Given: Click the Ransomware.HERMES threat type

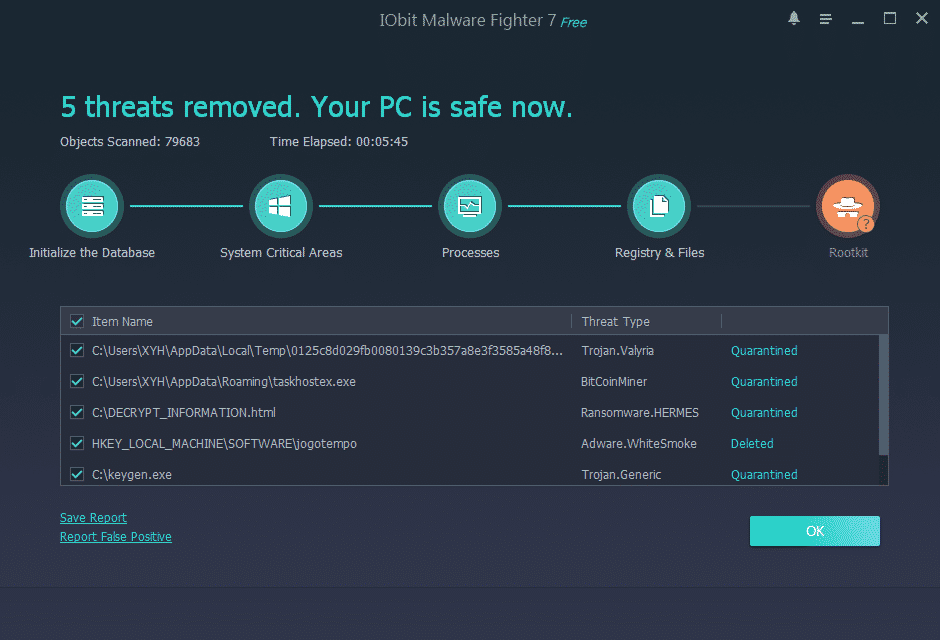Looking at the screenshot, I should [640, 413].
